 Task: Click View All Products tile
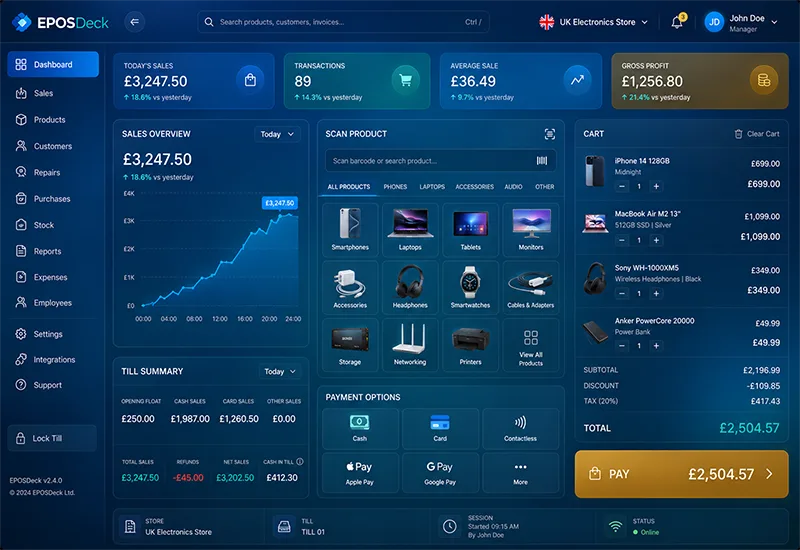click(x=531, y=344)
